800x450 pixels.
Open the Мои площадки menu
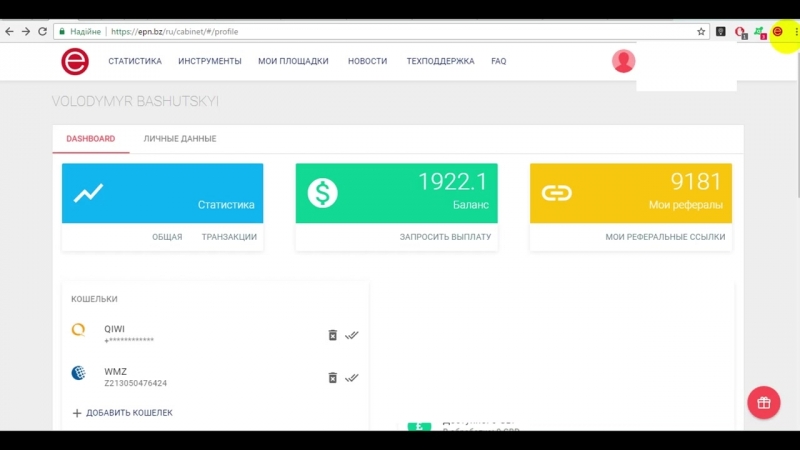tap(293, 61)
